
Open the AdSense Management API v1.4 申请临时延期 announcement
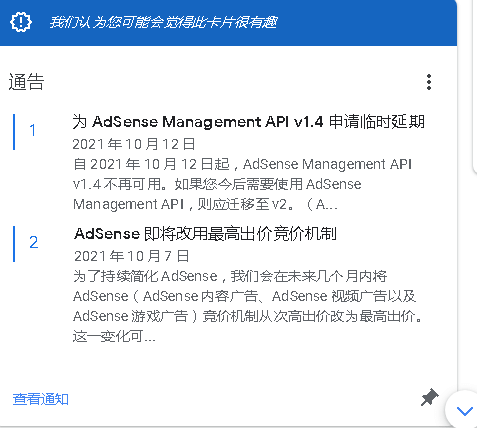click(249, 122)
